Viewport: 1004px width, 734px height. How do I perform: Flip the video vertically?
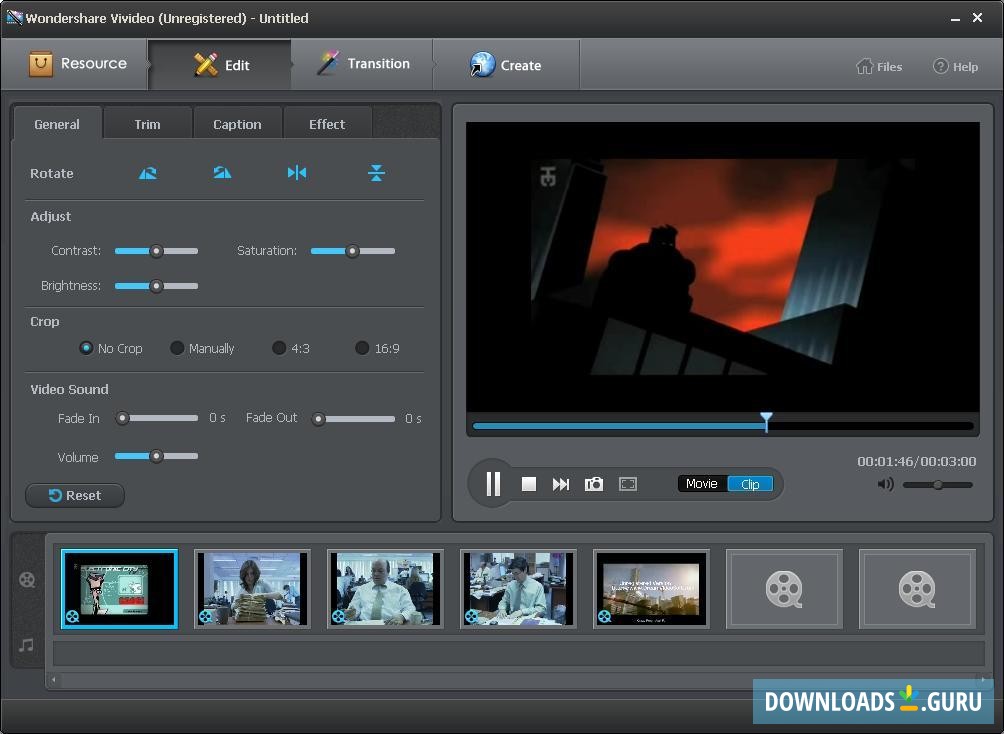(376, 172)
